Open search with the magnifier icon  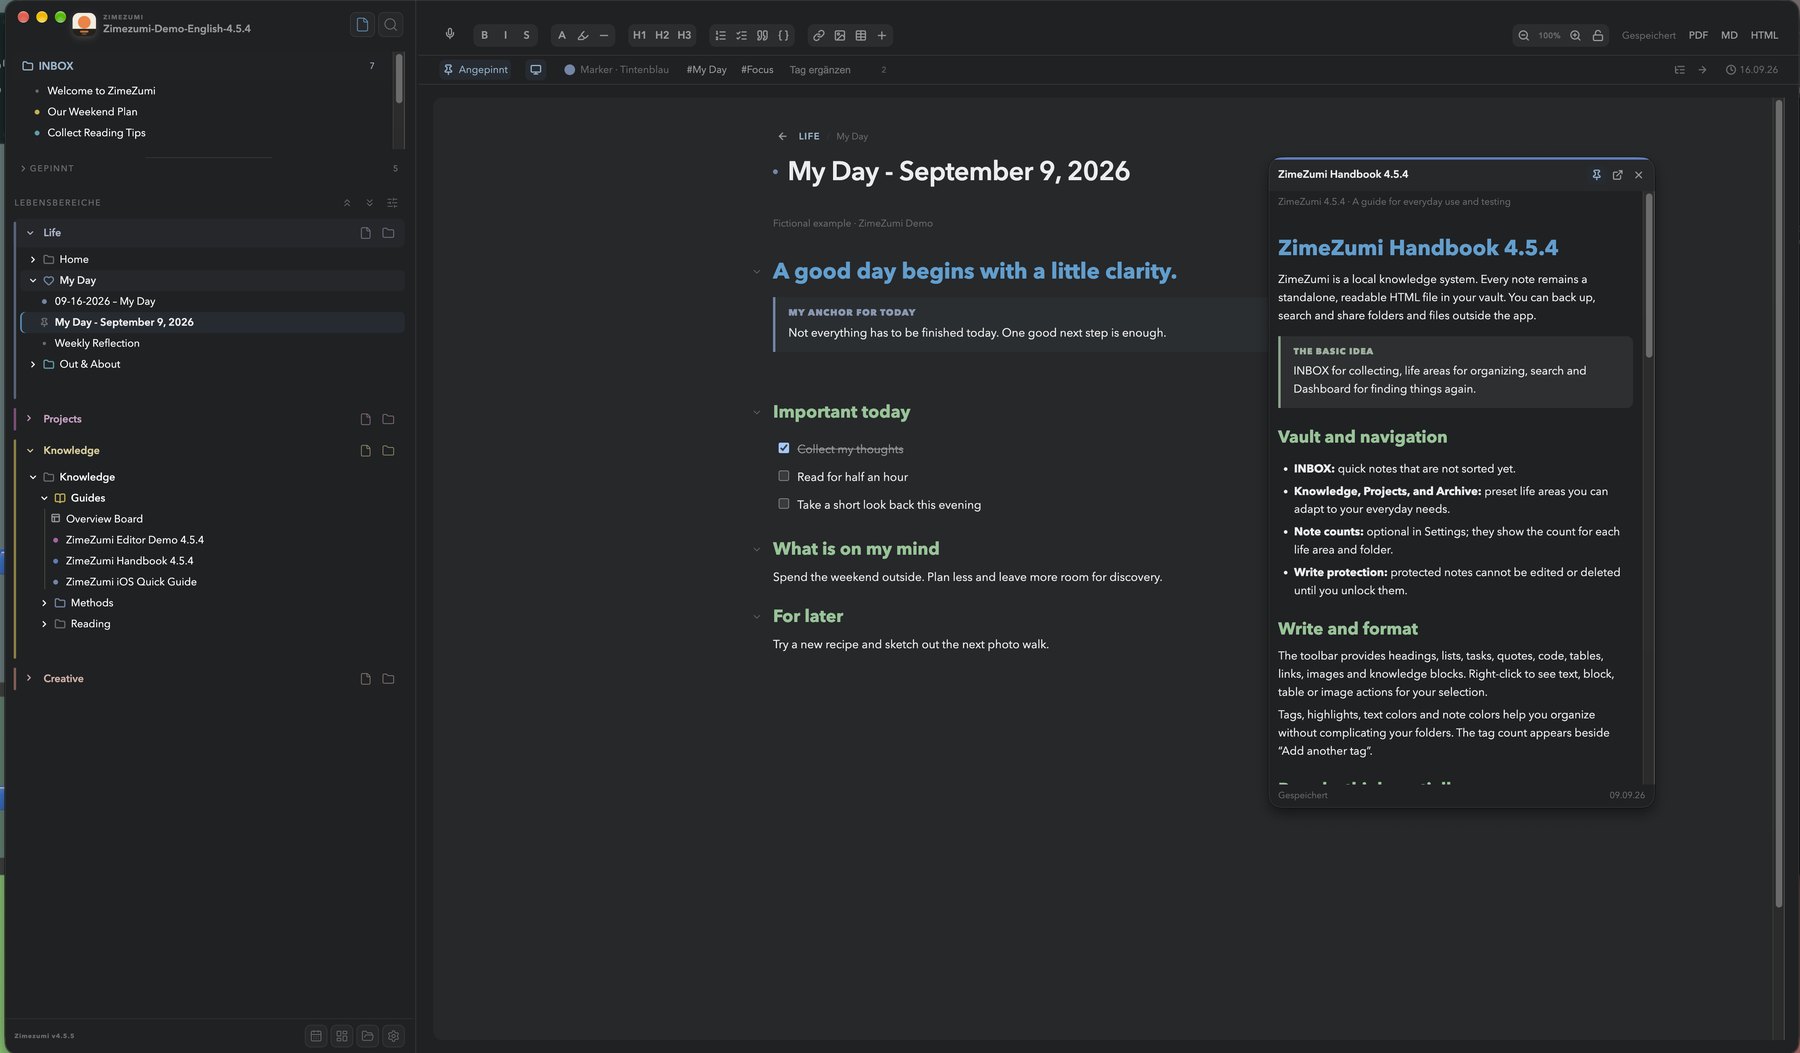391,25
